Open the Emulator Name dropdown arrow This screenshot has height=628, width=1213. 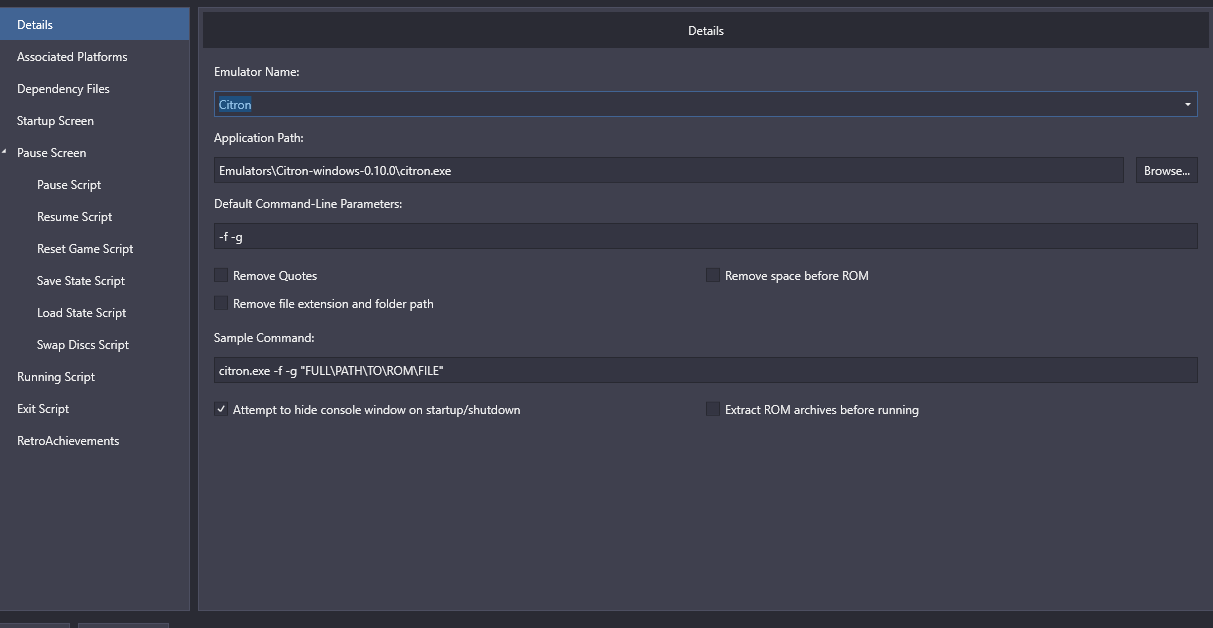tap(1187, 104)
